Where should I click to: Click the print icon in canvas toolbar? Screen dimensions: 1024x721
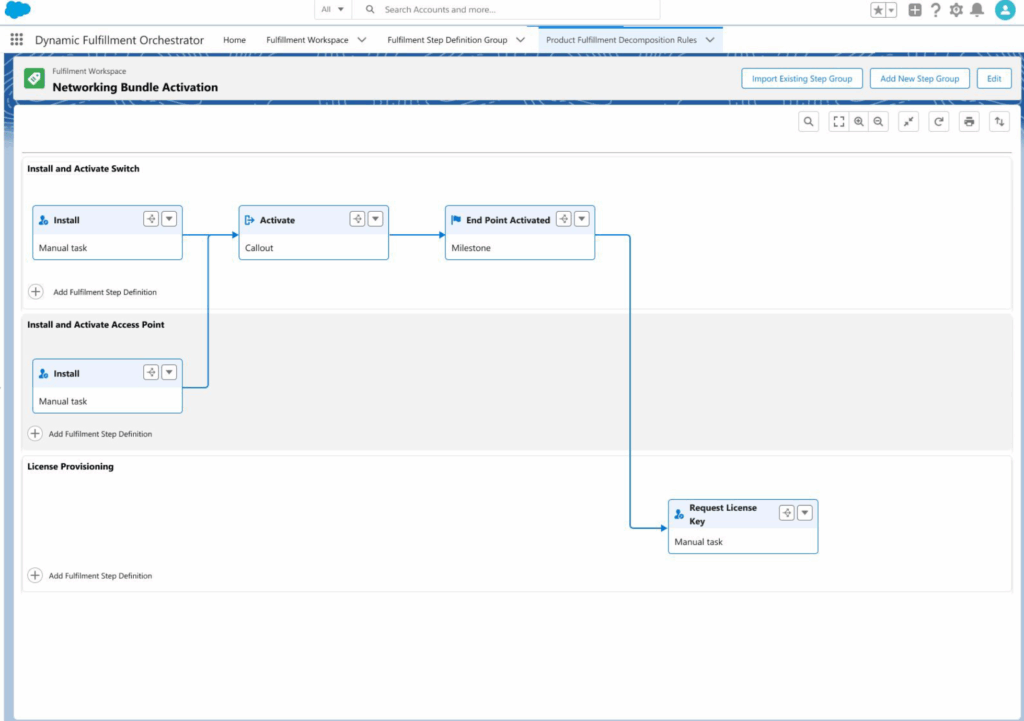click(968, 122)
